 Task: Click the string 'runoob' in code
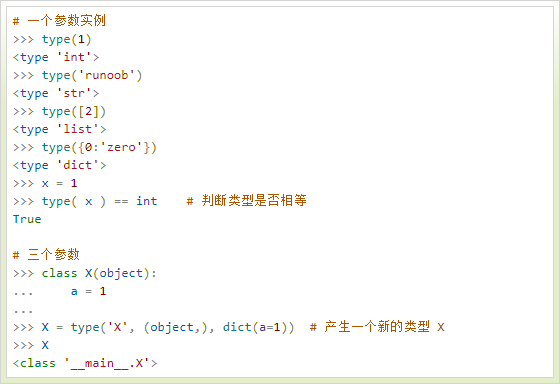point(106,75)
